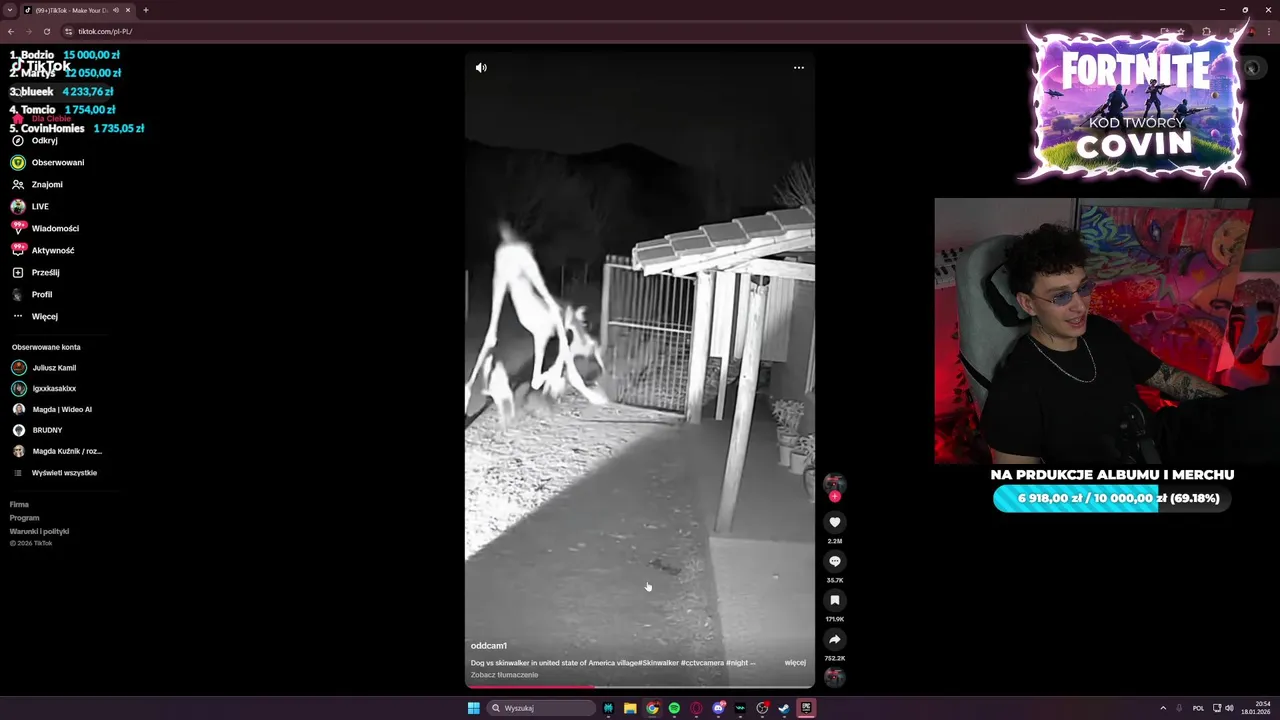The height and width of the screenshot is (720, 1280).
Task: Expand the Program footer section
Action: pyautogui.click(x=25, y=518)
